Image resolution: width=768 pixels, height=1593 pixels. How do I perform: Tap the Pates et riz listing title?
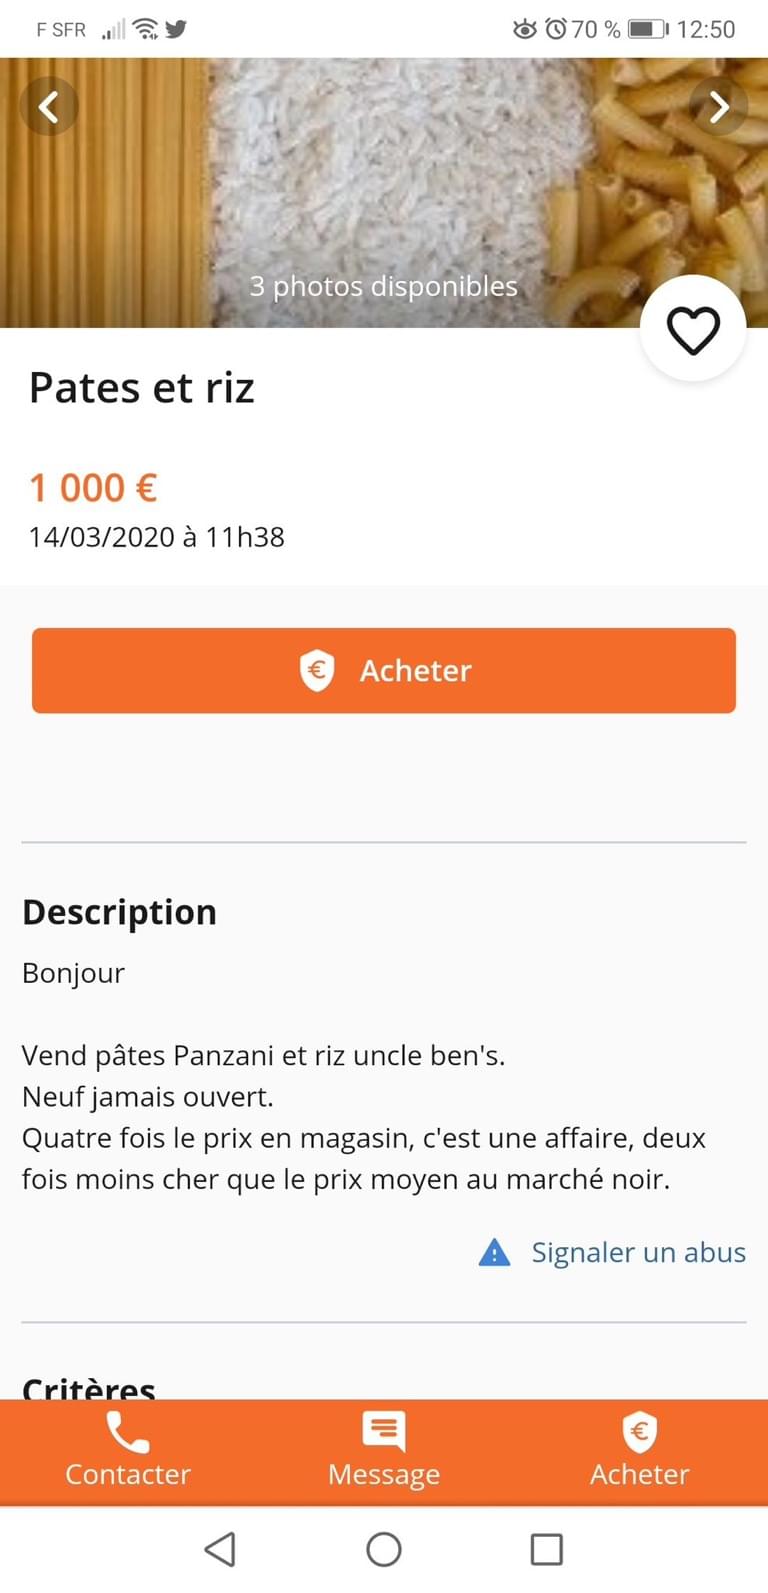(142, 388)
